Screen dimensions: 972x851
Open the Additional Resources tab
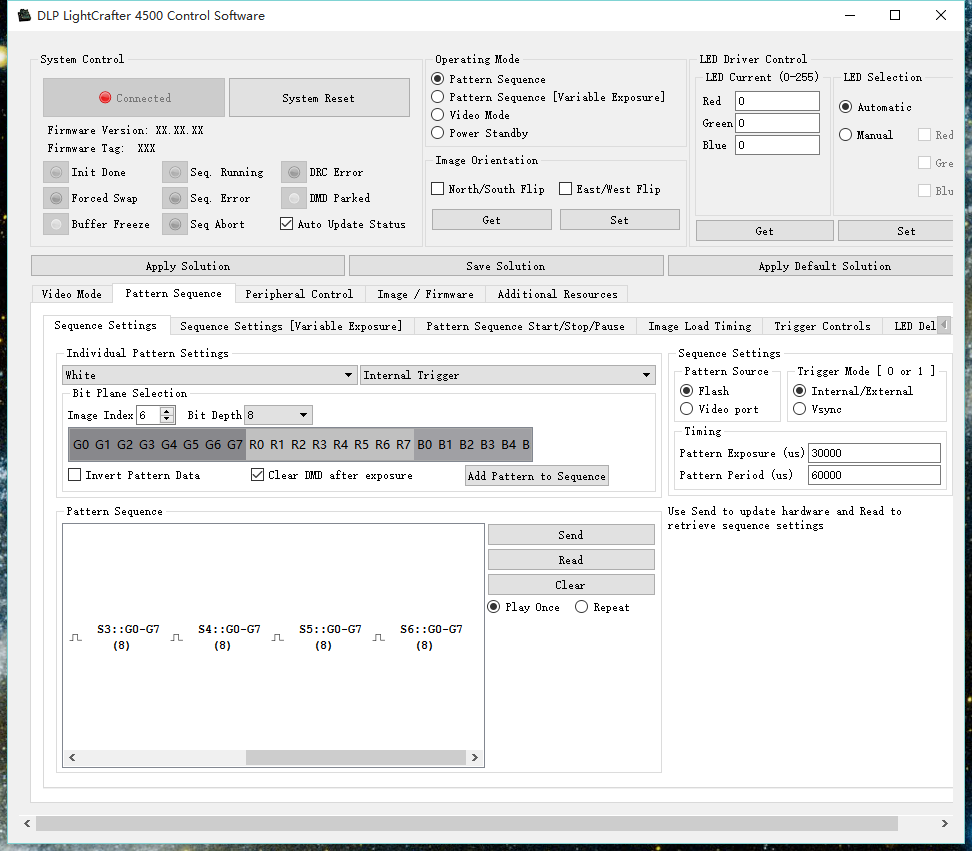coord(557,294)
